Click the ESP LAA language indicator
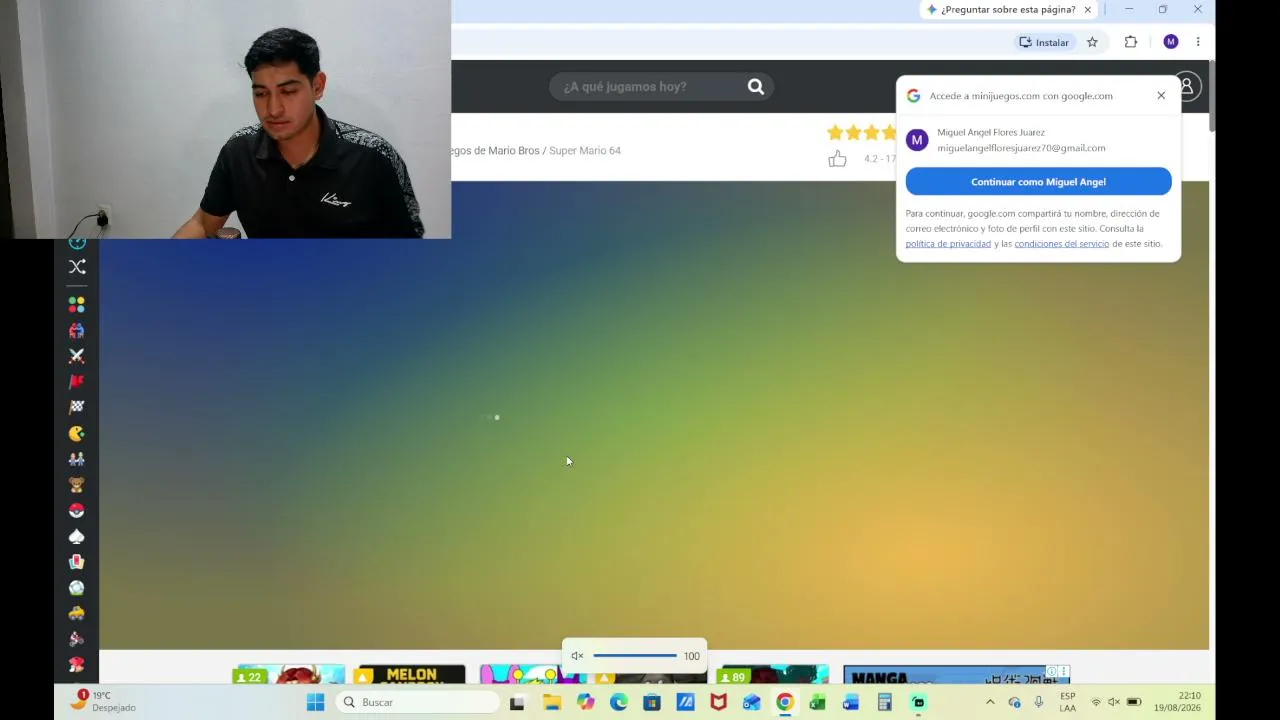This screenshot has height=720, width=1280. pos(1068,702)
